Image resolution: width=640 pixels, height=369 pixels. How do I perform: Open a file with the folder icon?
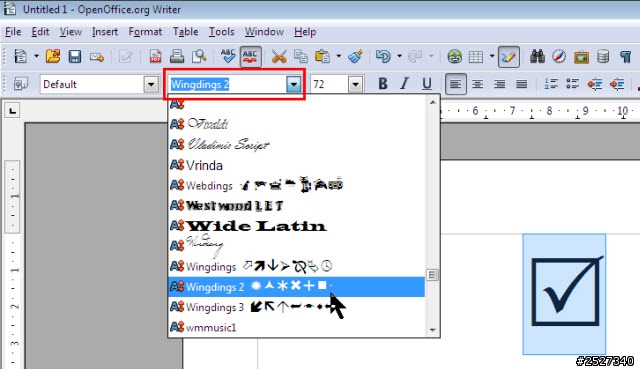[53, 56]
